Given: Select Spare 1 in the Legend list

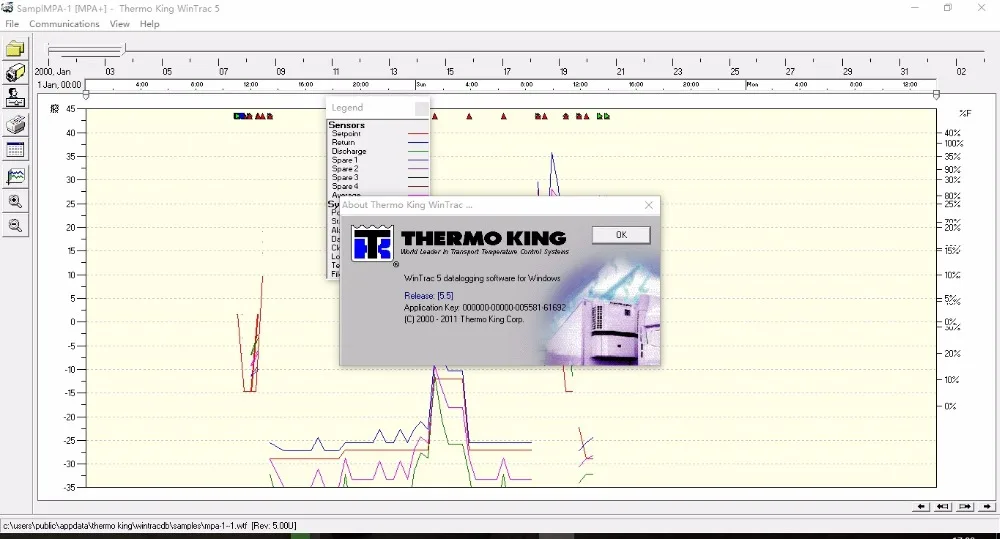Looking at the screenshot, I should point(345,160).
